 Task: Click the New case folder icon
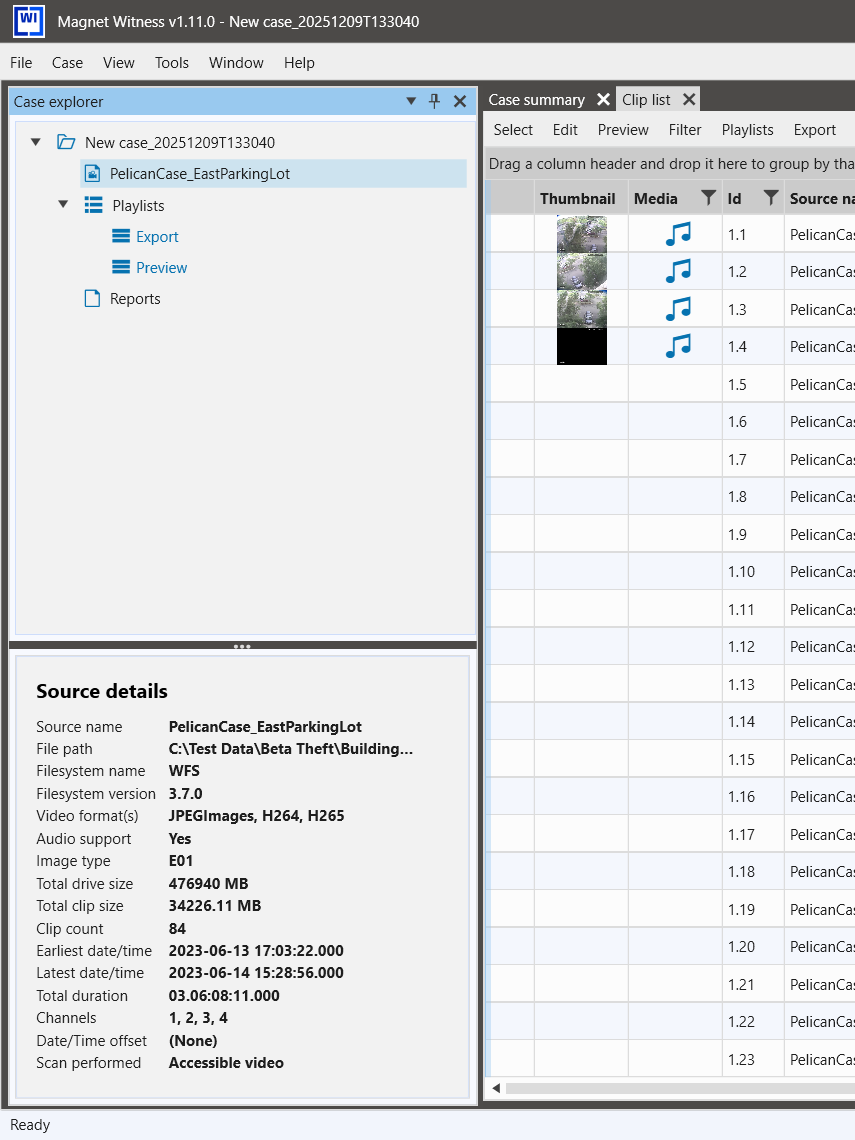point(66,142)
